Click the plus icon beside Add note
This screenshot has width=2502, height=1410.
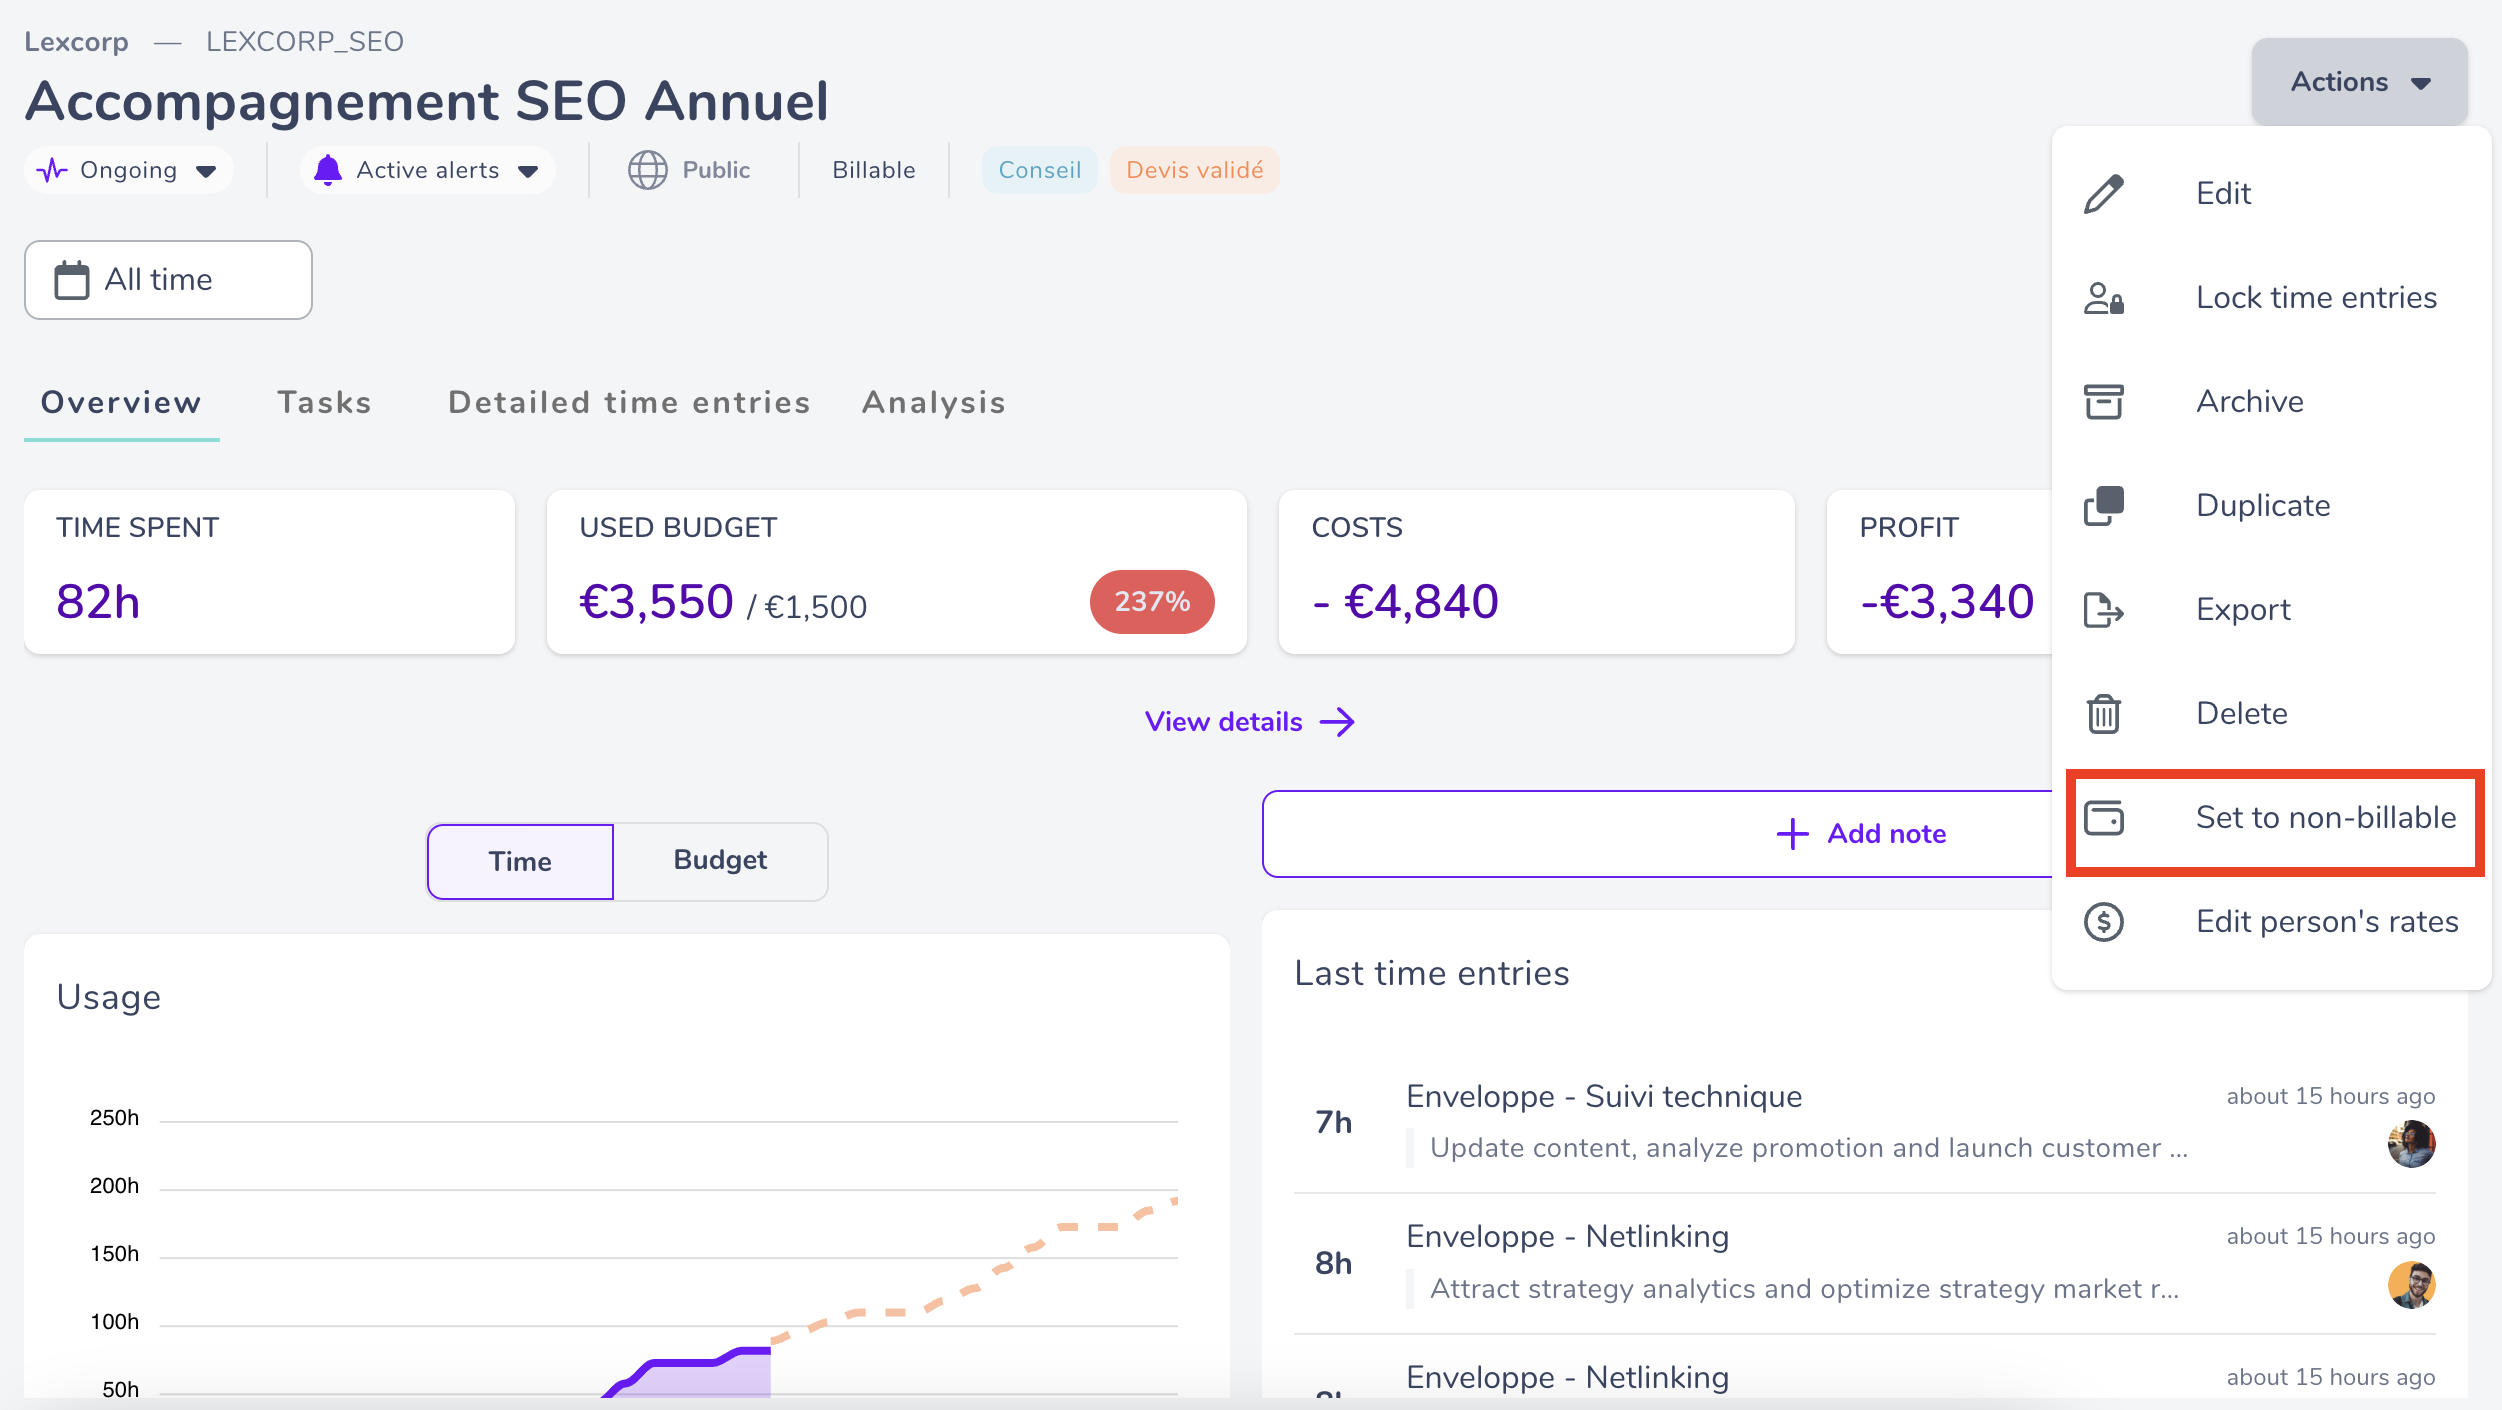coord(1793,834)
